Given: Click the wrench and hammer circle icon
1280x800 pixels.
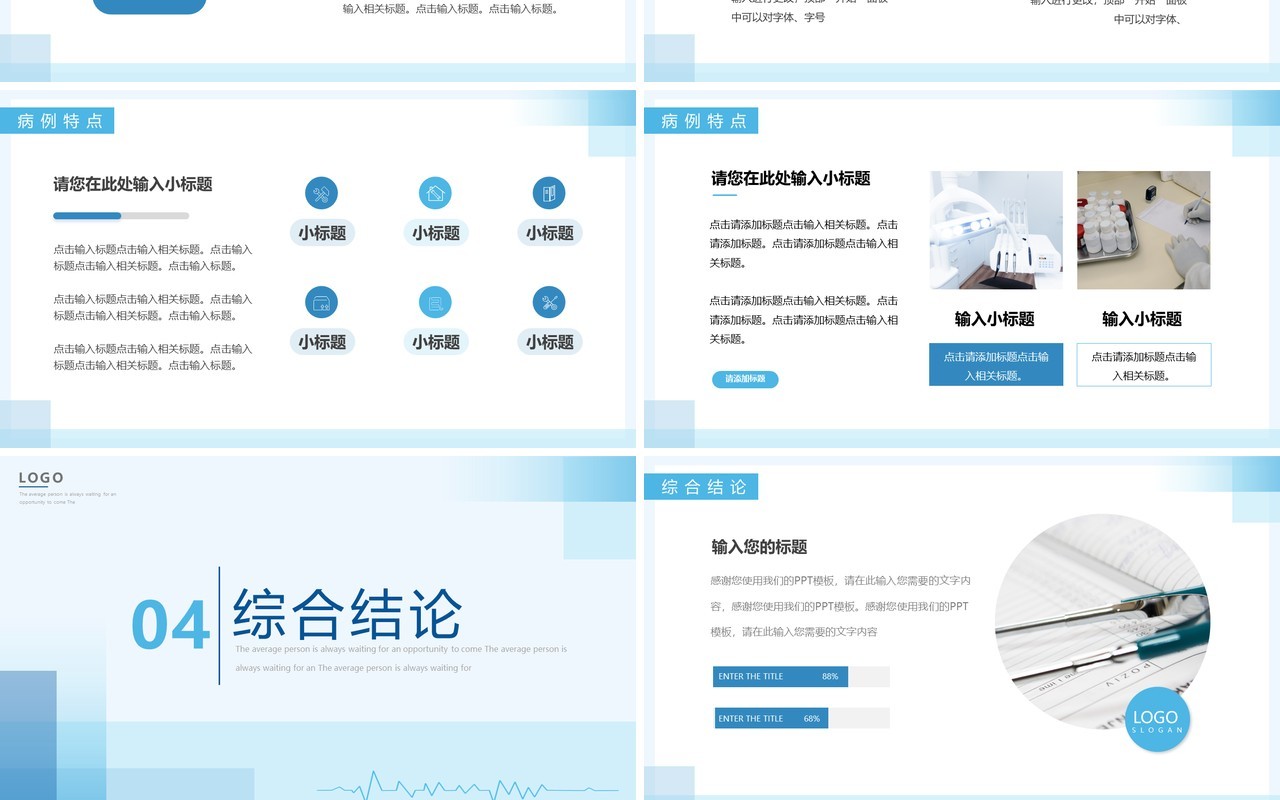Looking at the screenshot, I should pos(321,193).
